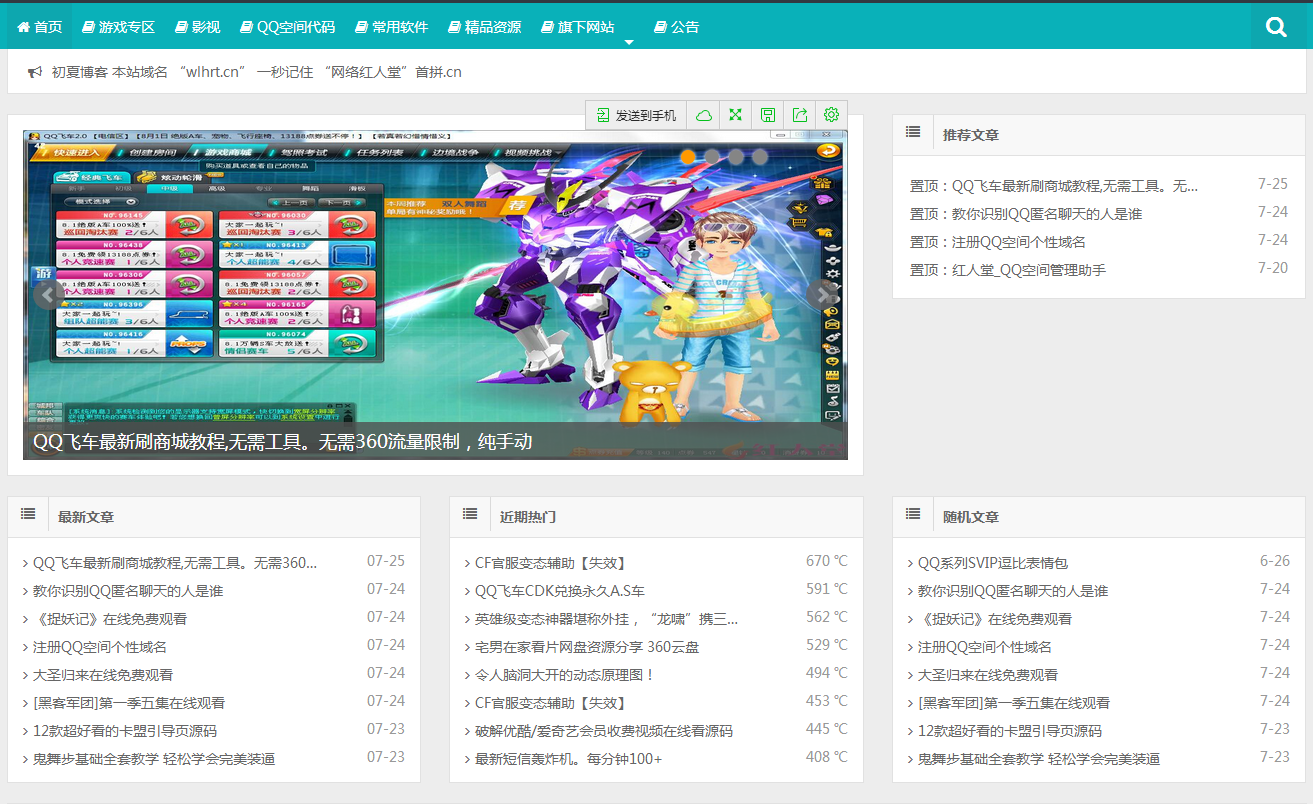The width and height of the screenshot is (1313, 804).
Task: Click the 591 ℃ heat value
Action: pos(826,589)
